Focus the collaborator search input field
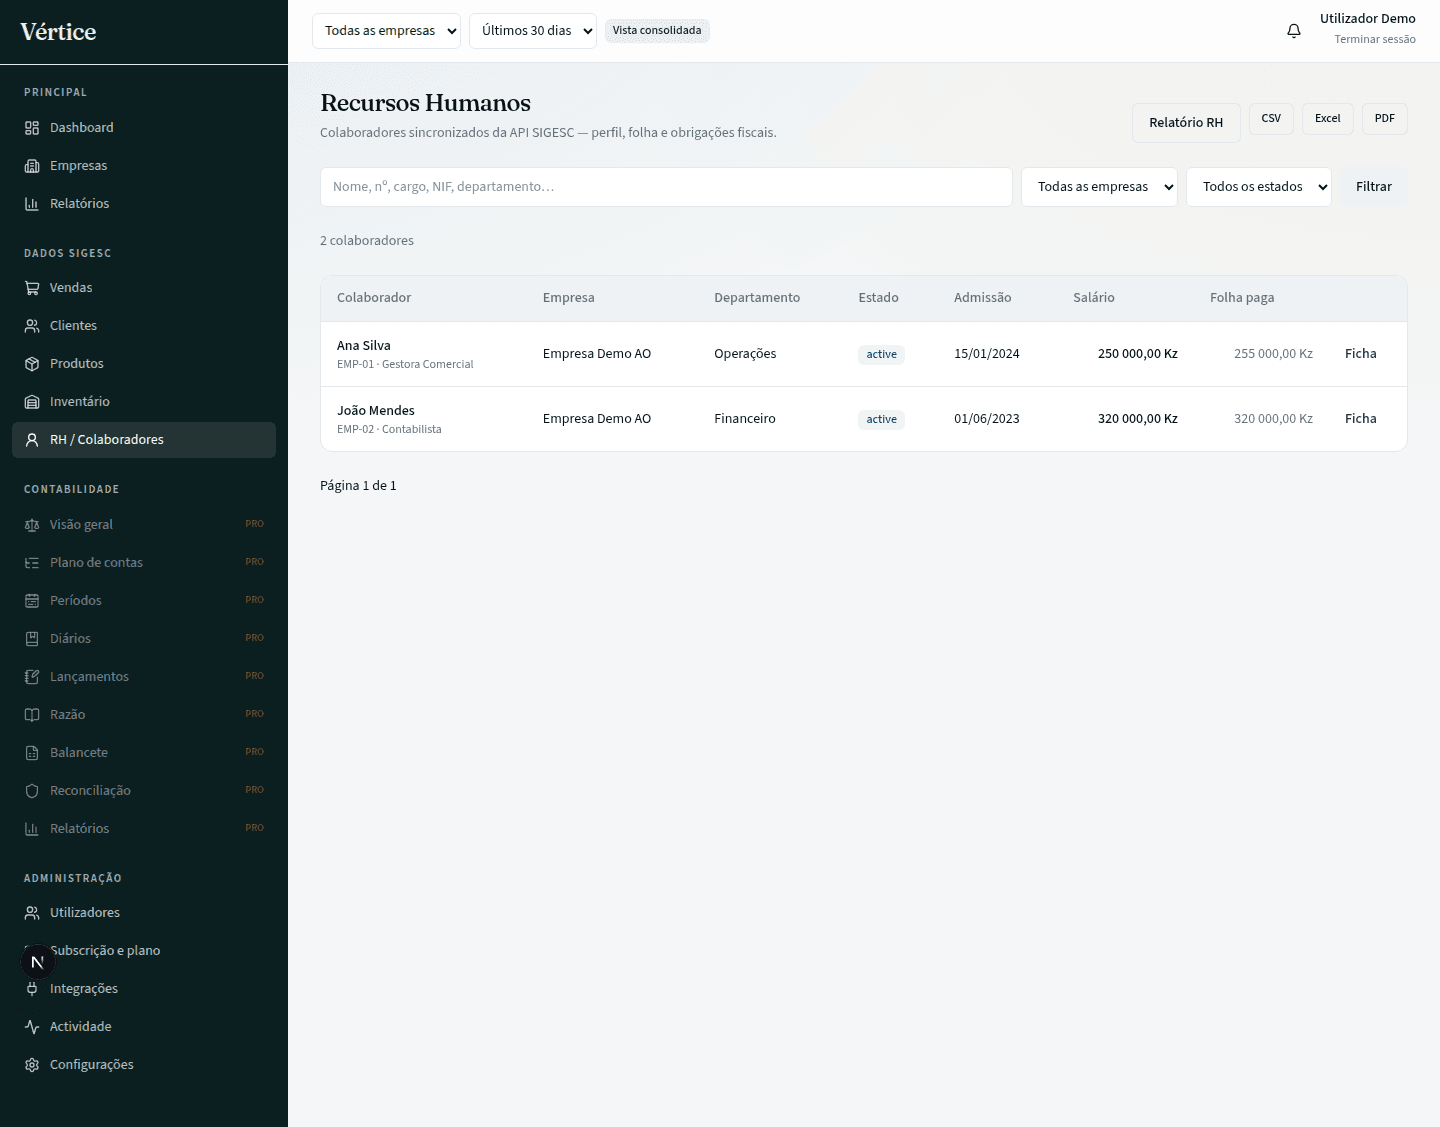This screenshot has height=1127, width=1440. pyautogui.click(x=666, y=187)
